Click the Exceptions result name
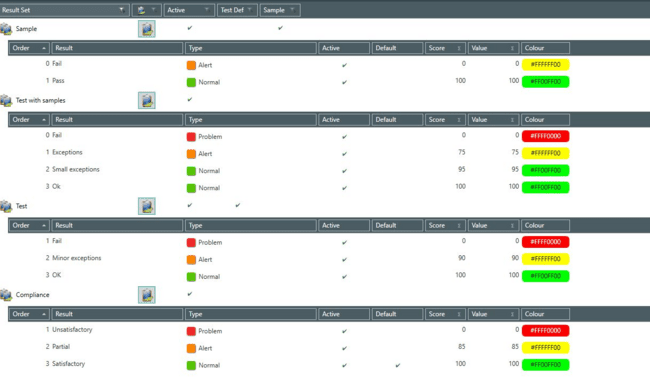 coord(67,153)
